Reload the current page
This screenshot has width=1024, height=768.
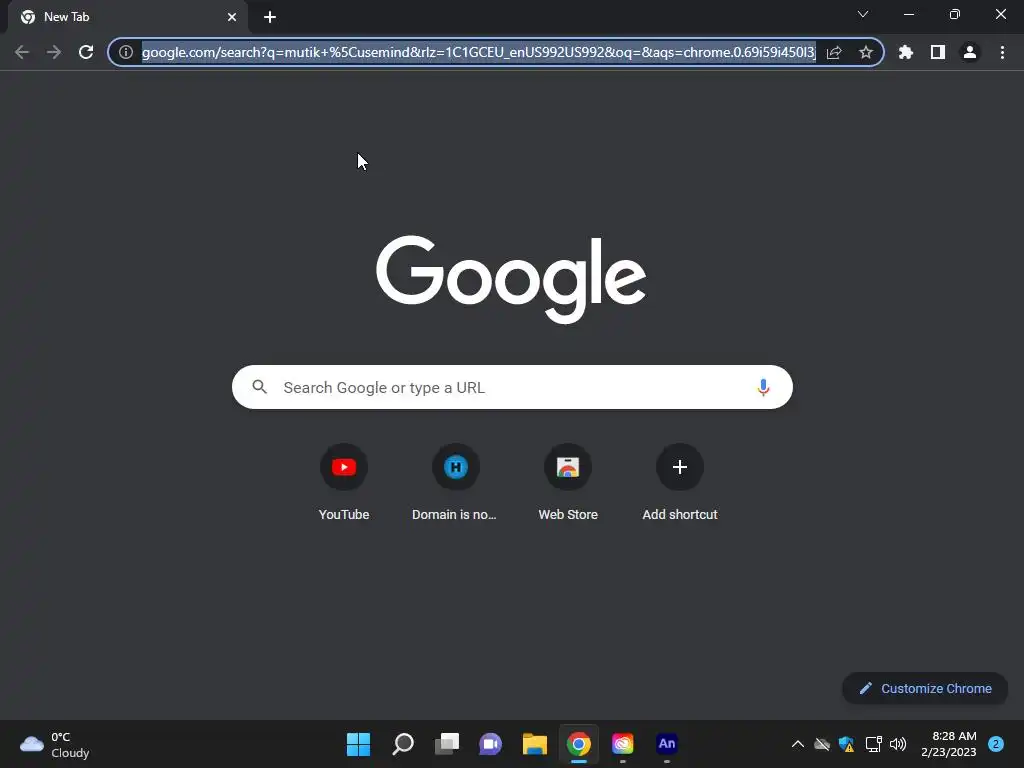[86, 52]
